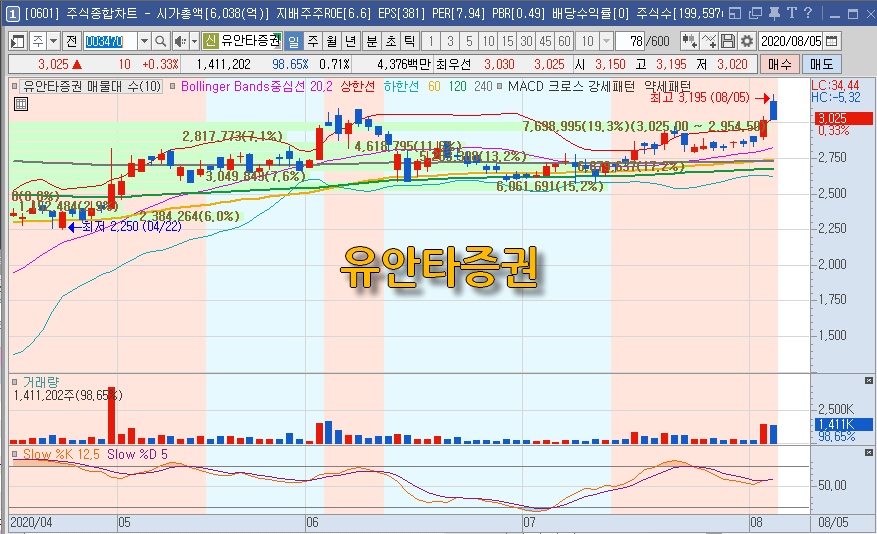Select yearly 년 period
Screen dimensions: 877x534
click(x=351, y=41)
